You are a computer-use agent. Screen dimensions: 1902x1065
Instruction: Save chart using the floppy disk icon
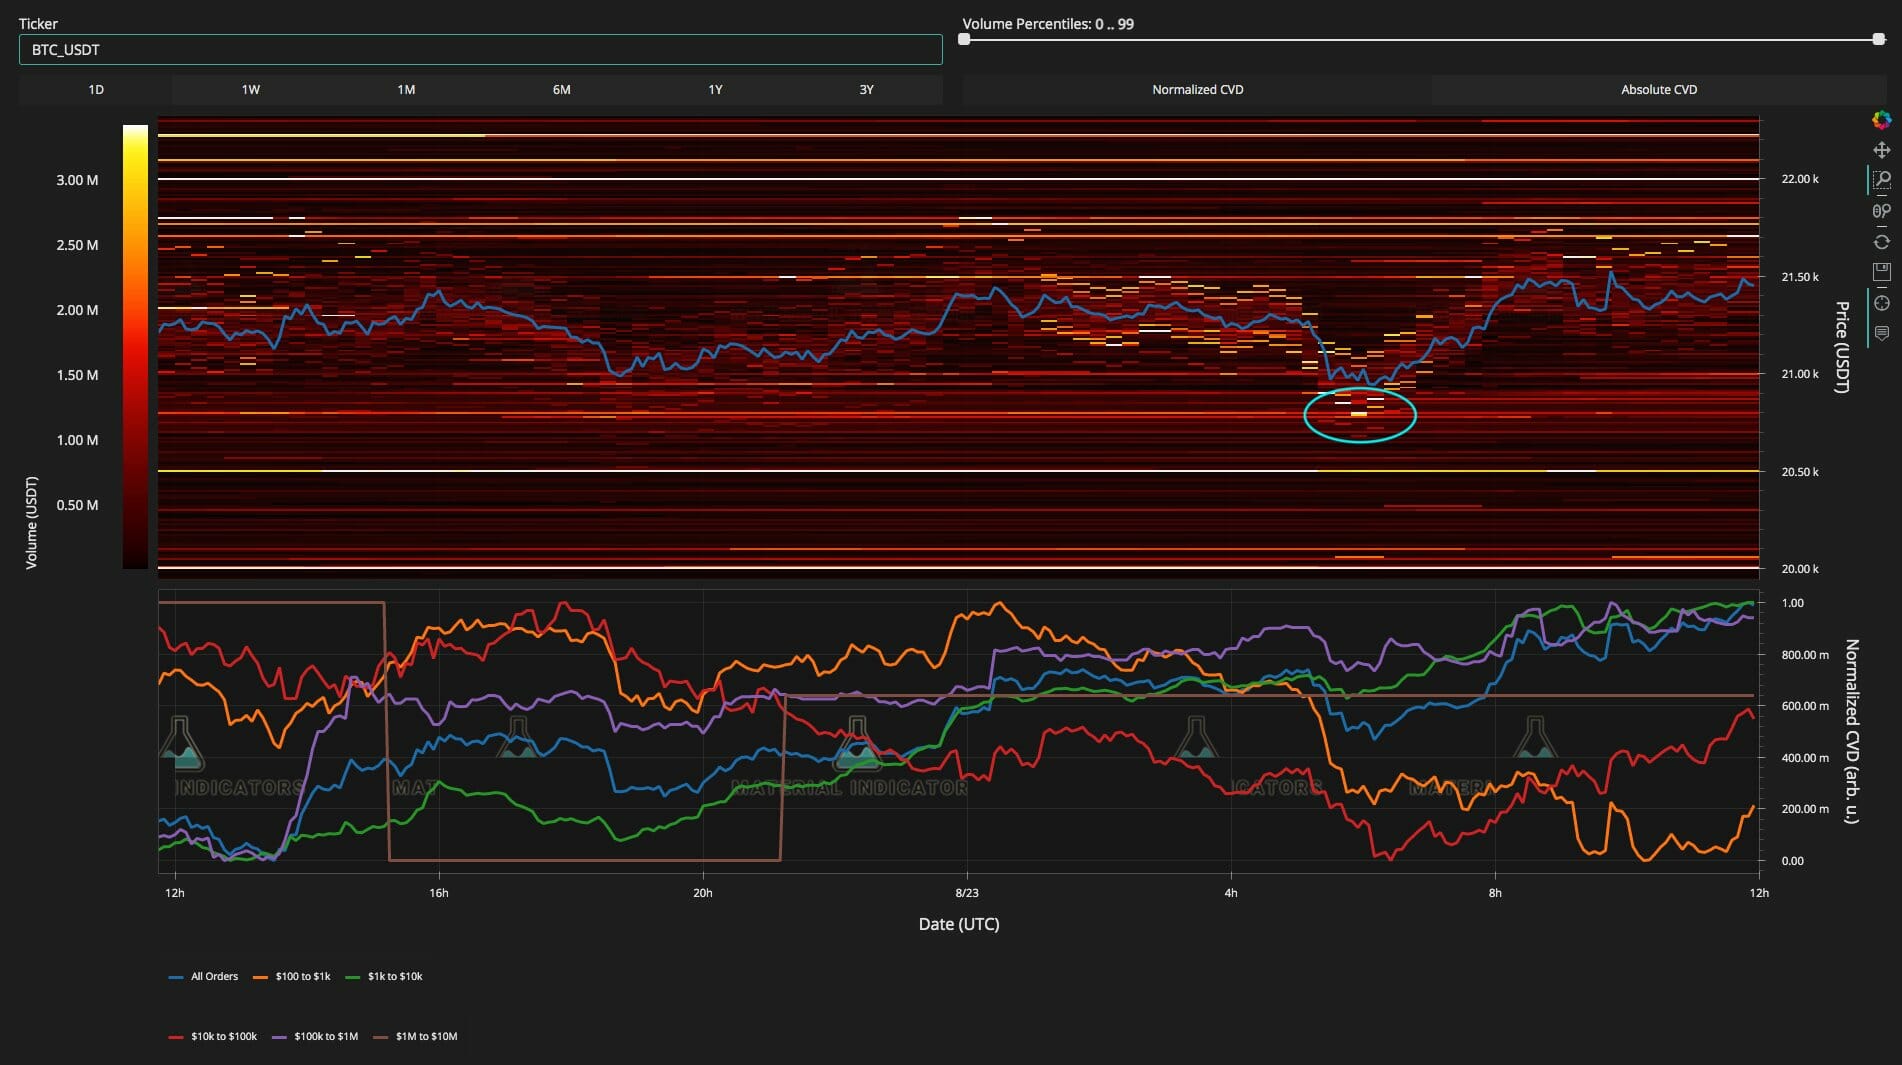click(1881, 272)
